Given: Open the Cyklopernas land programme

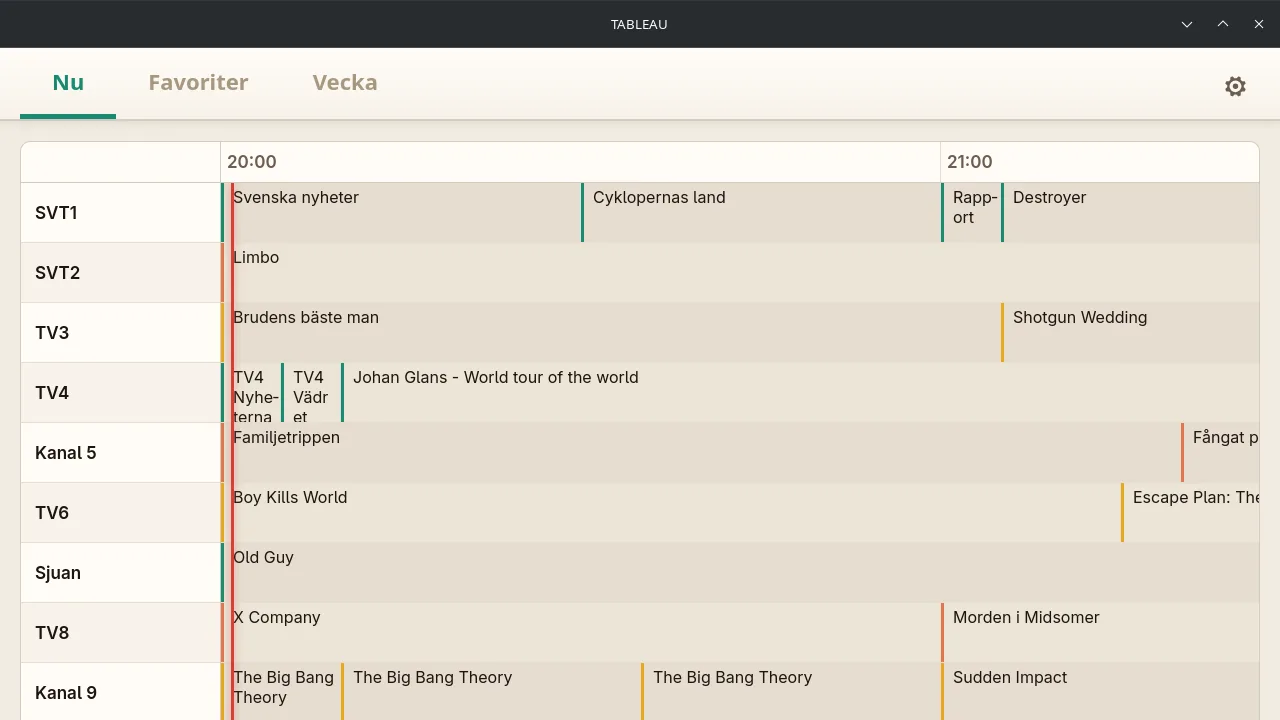Looking at the screenshot, I should (761, 212).
